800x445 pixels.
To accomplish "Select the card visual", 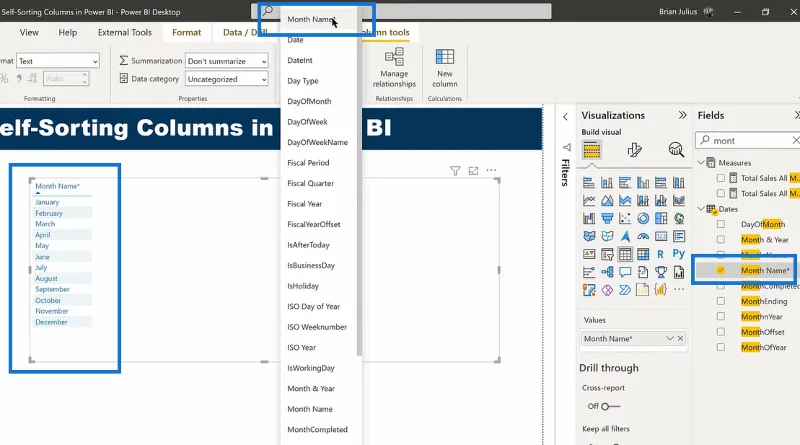I will (x=661, y=236).
